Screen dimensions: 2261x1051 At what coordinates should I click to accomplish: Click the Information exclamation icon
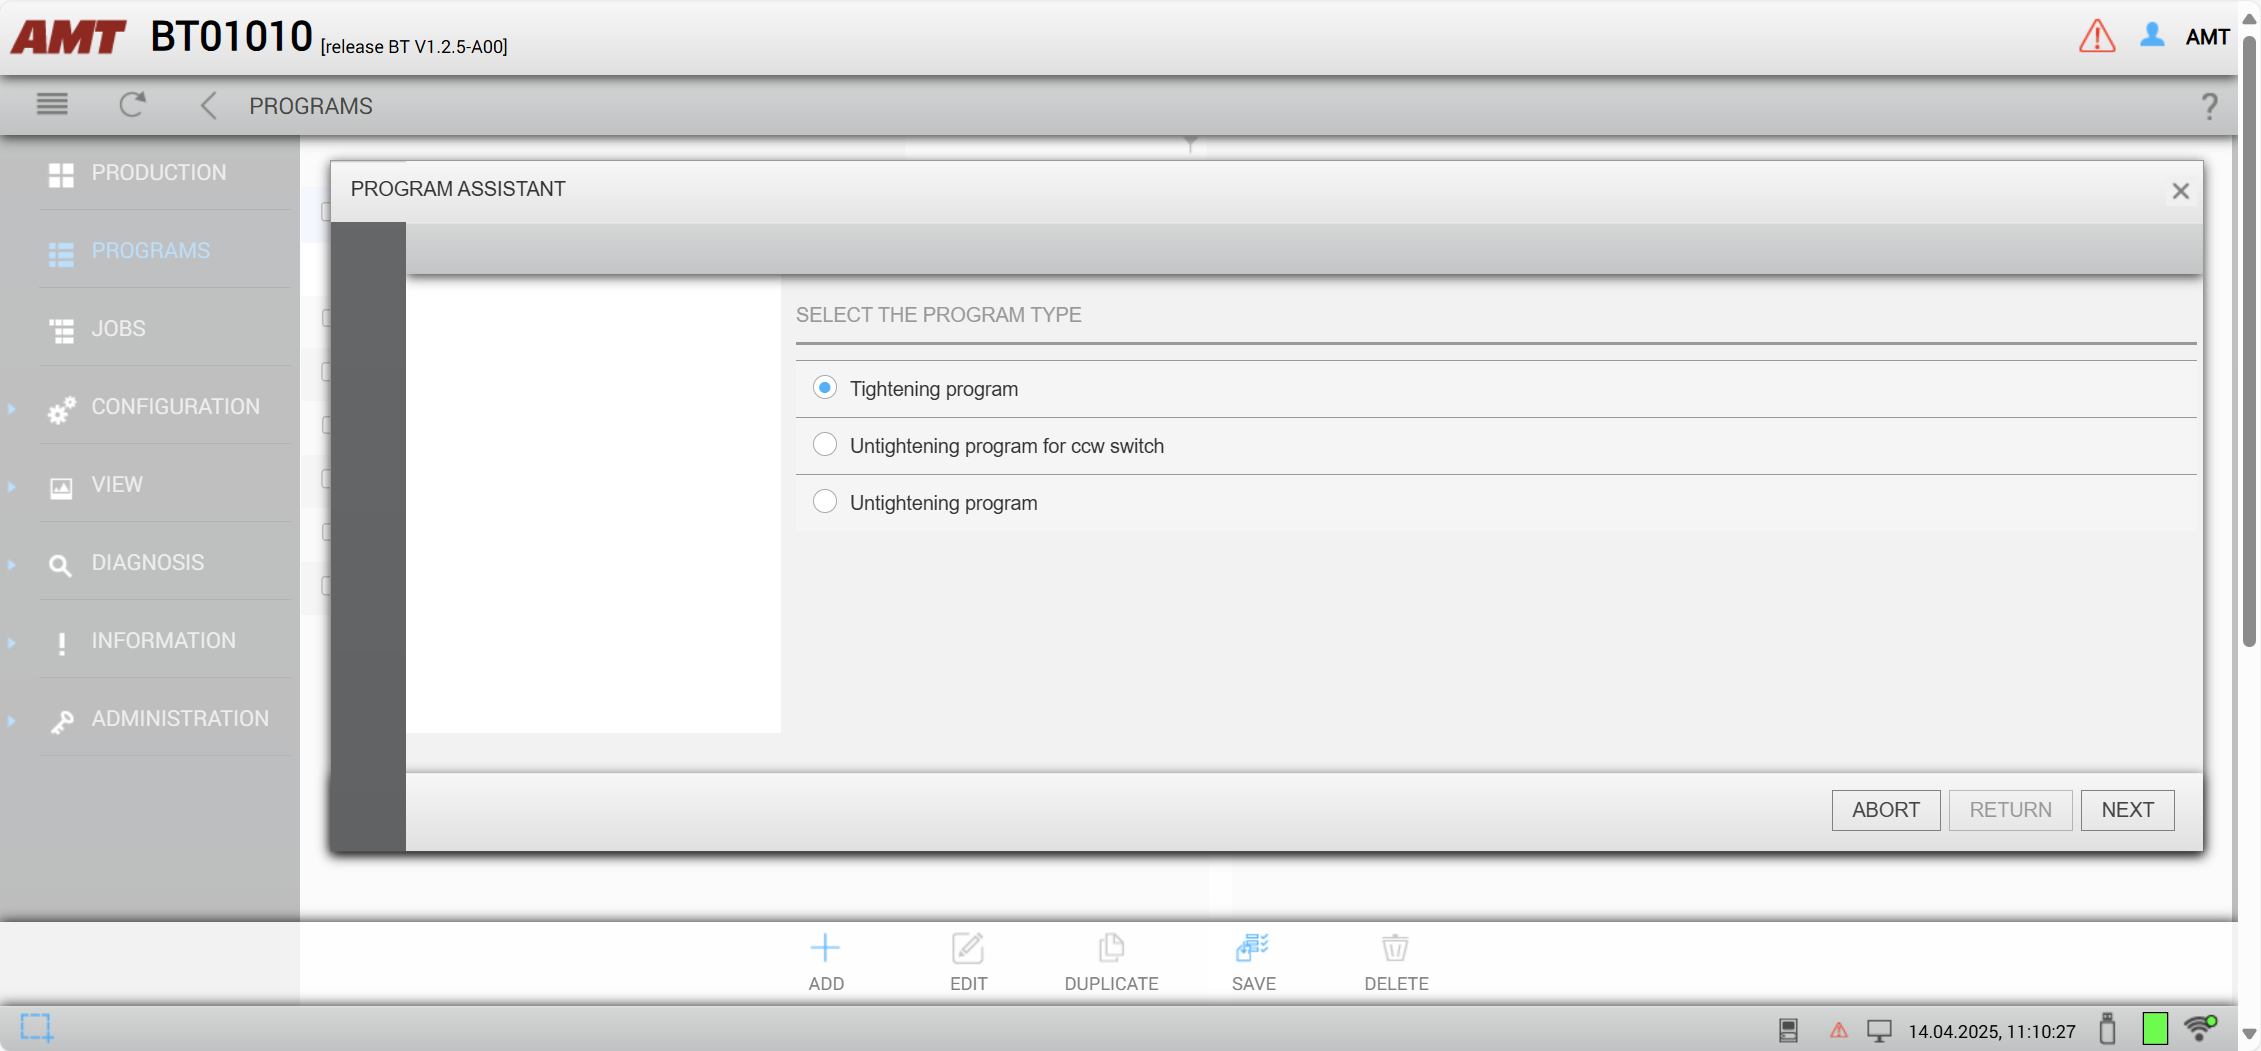tap(62, 643)
